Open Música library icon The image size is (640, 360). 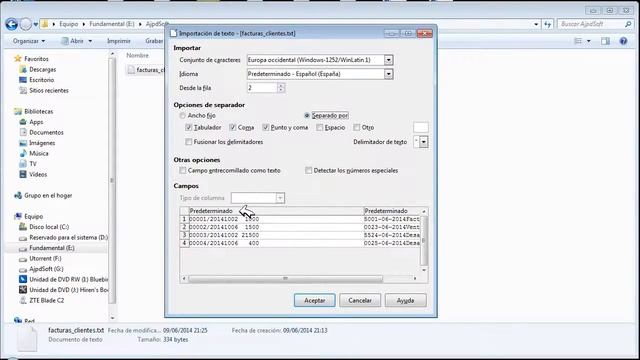(23, 153)
